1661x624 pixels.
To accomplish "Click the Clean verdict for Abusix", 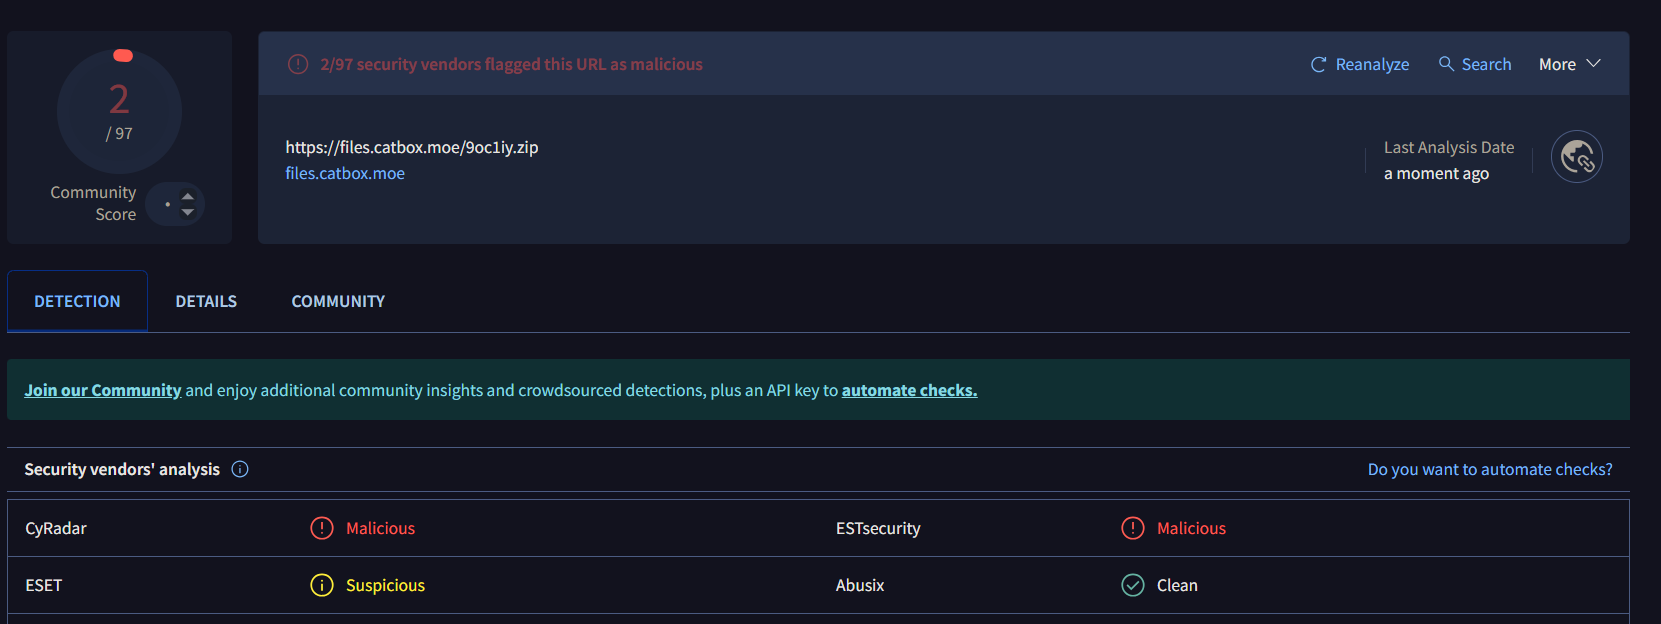I will tap(1177, 585).
